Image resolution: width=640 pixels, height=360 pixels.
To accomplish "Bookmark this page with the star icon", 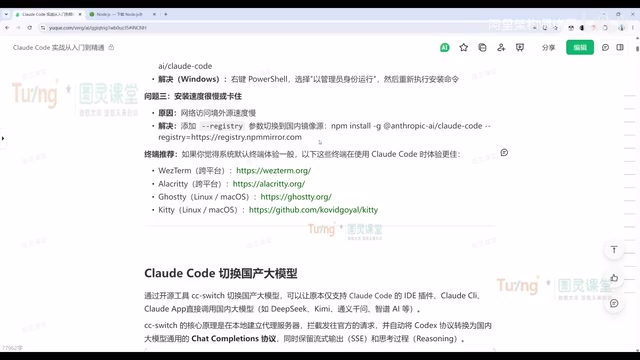I will tap(556, 28).
